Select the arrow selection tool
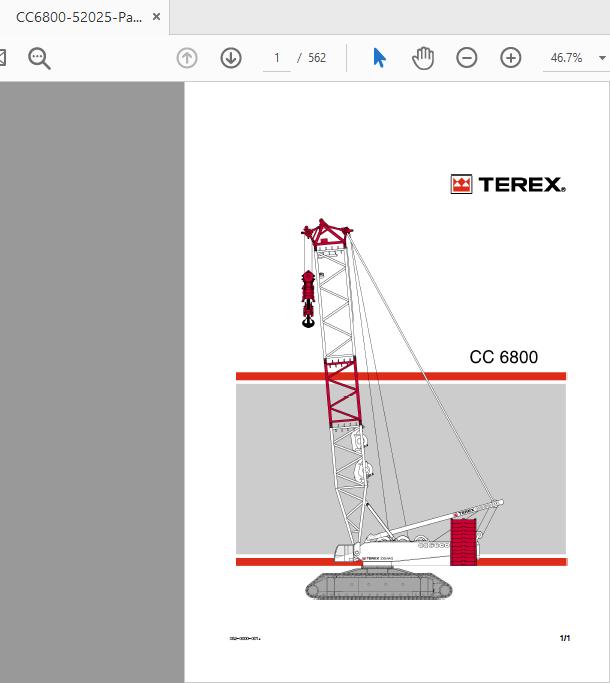Viewport: 610px width, 683px height. point(379,58)
